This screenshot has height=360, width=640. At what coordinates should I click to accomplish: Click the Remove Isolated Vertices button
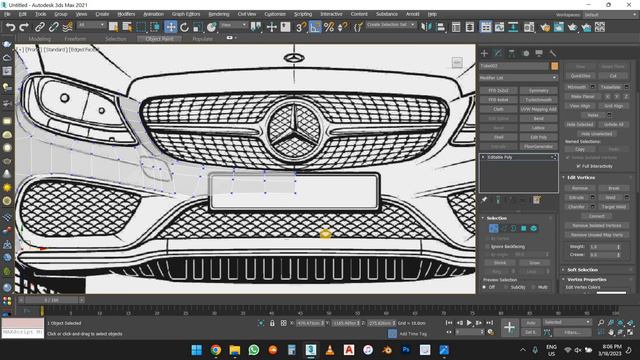pos(596,226)
